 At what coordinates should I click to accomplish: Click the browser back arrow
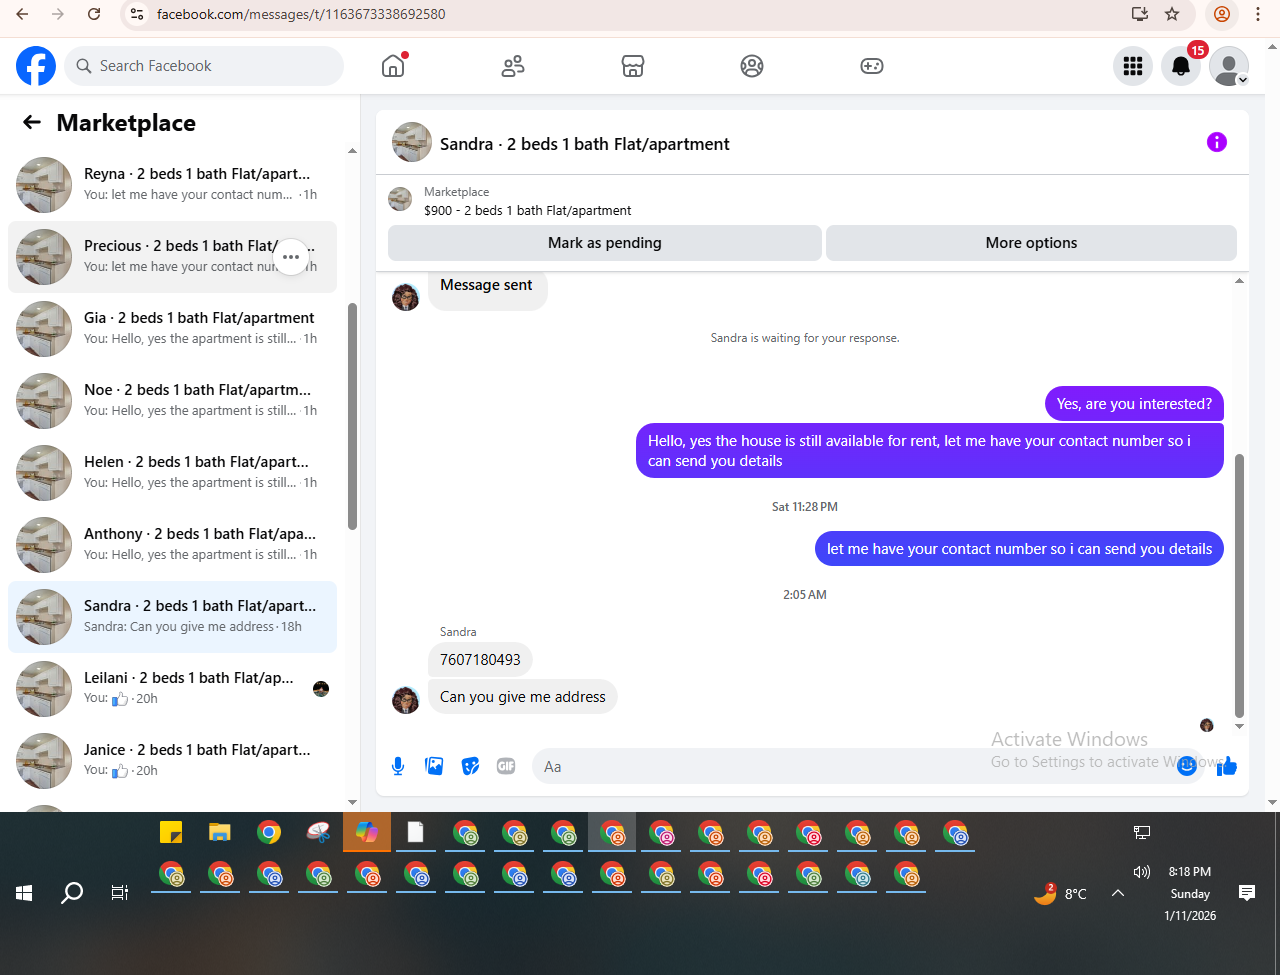coord(22,14)
